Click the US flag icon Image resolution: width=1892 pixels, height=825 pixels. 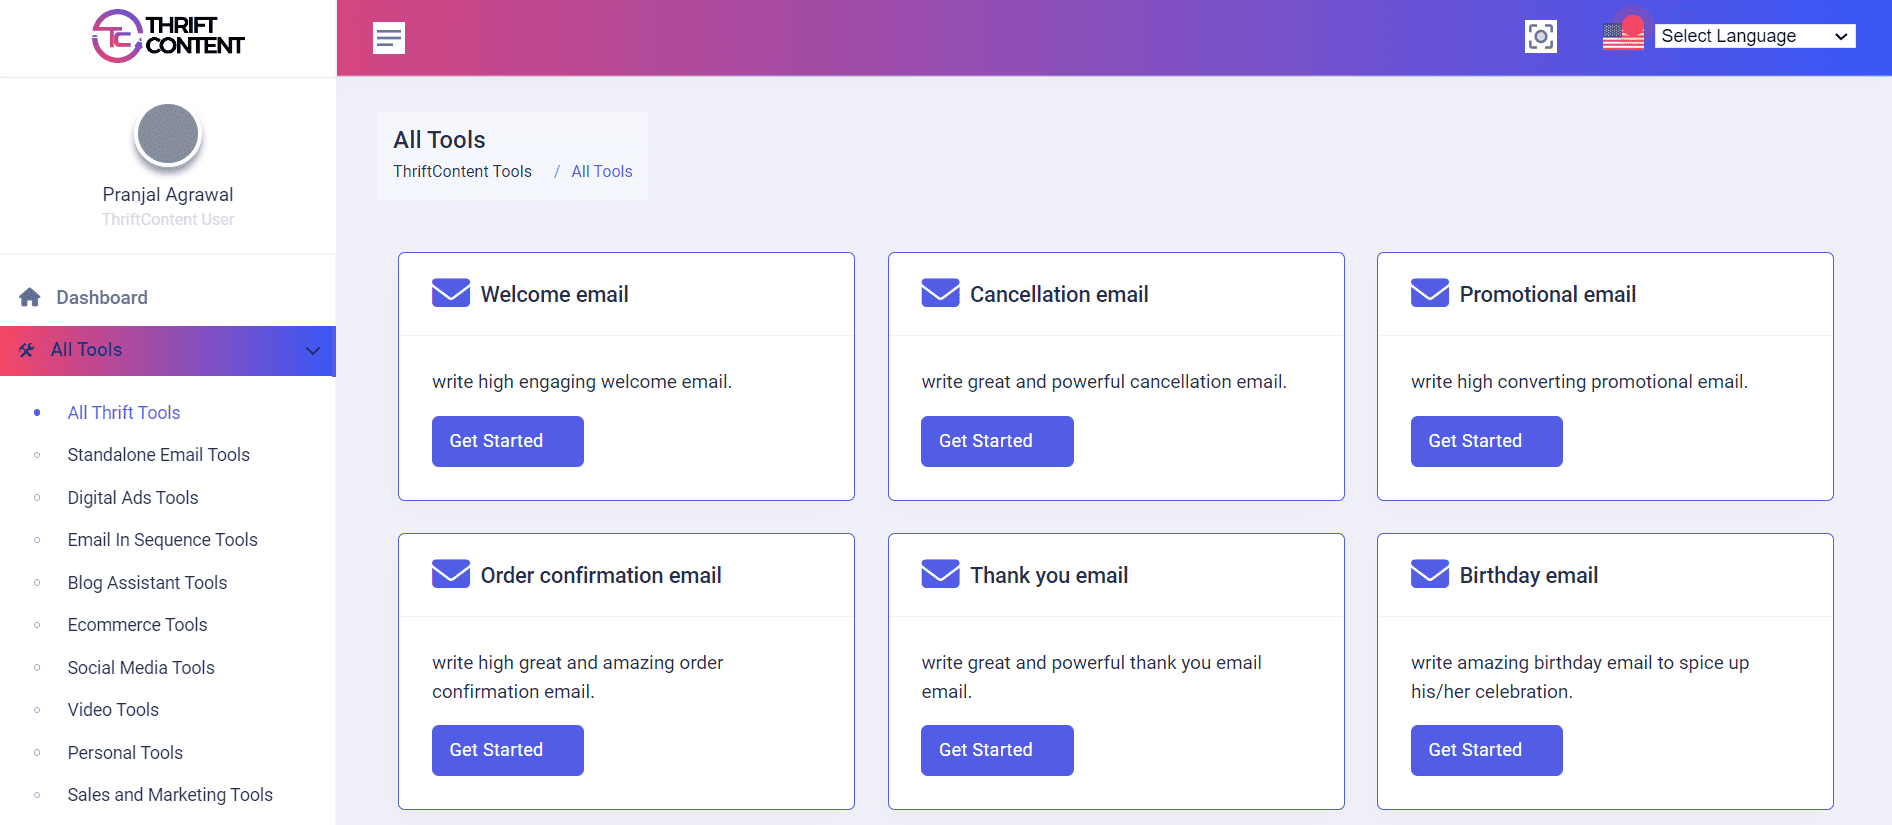coord(1622,36)
